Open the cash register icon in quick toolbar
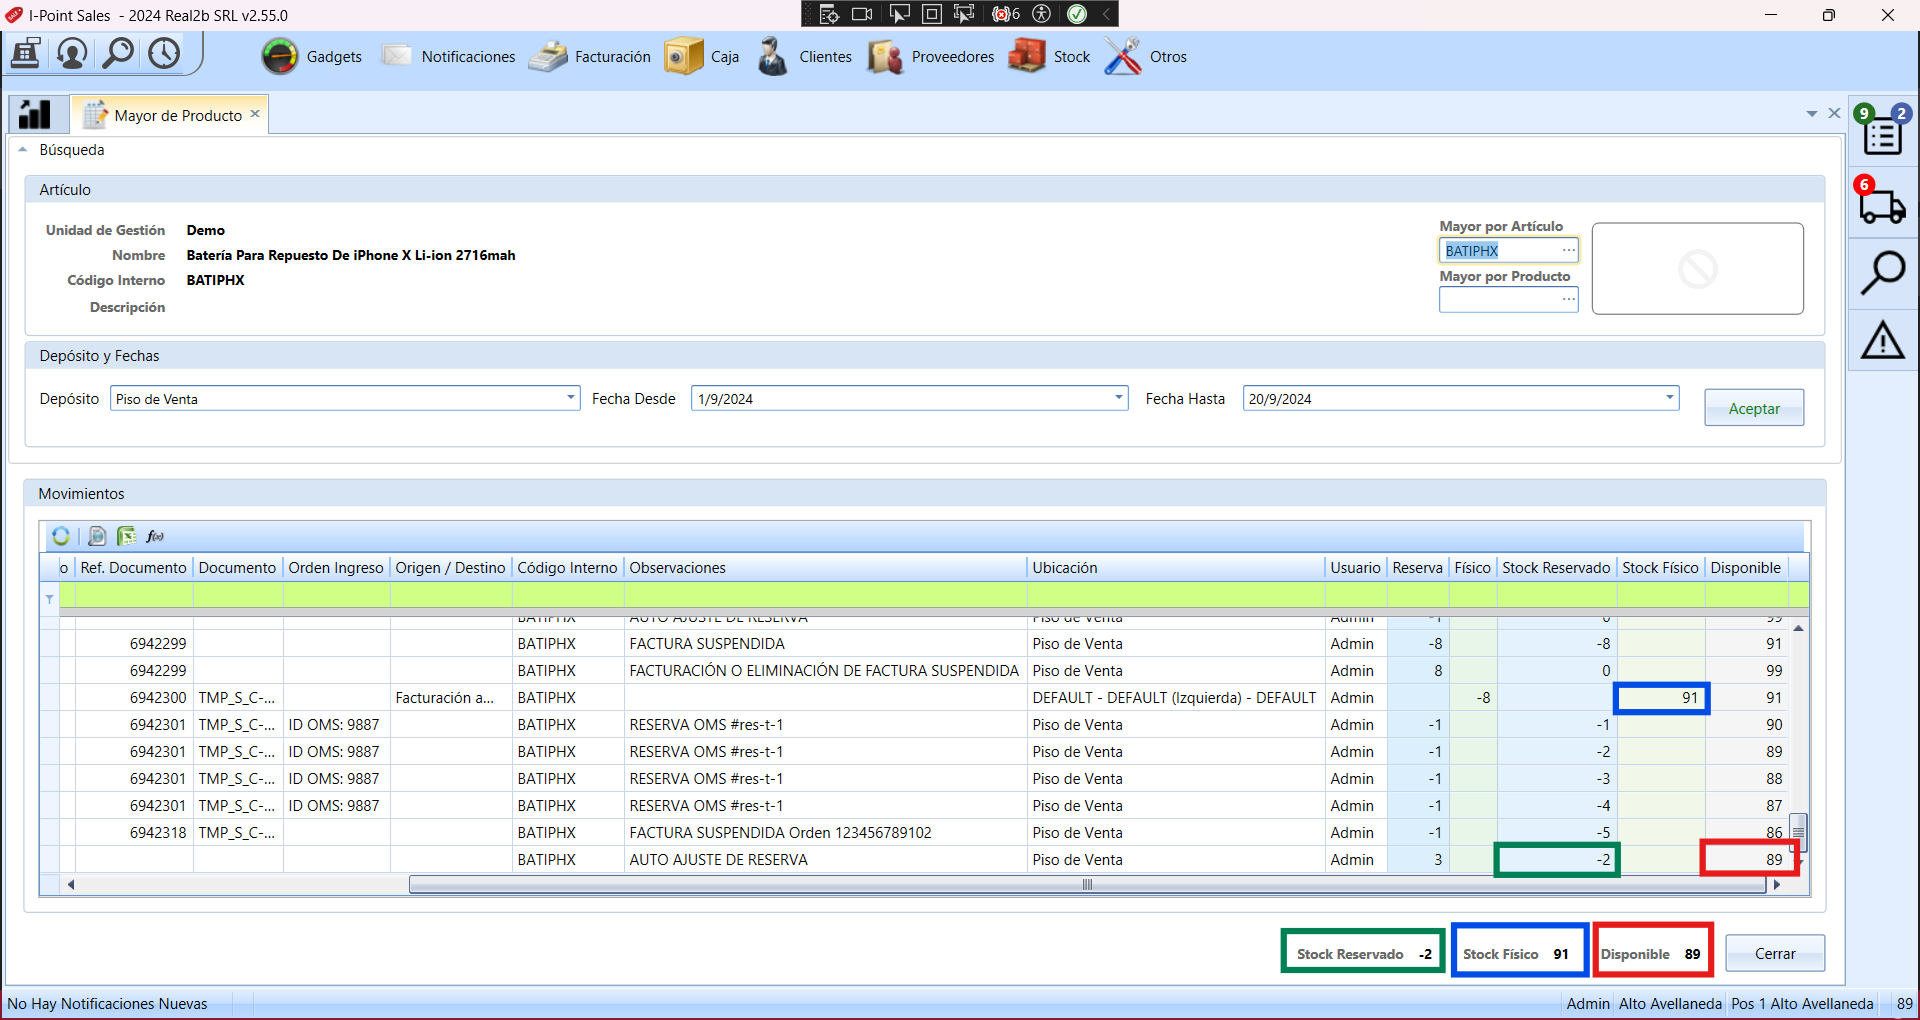This screenshot has height=1020, width=1920. click(x=25, y=53)
